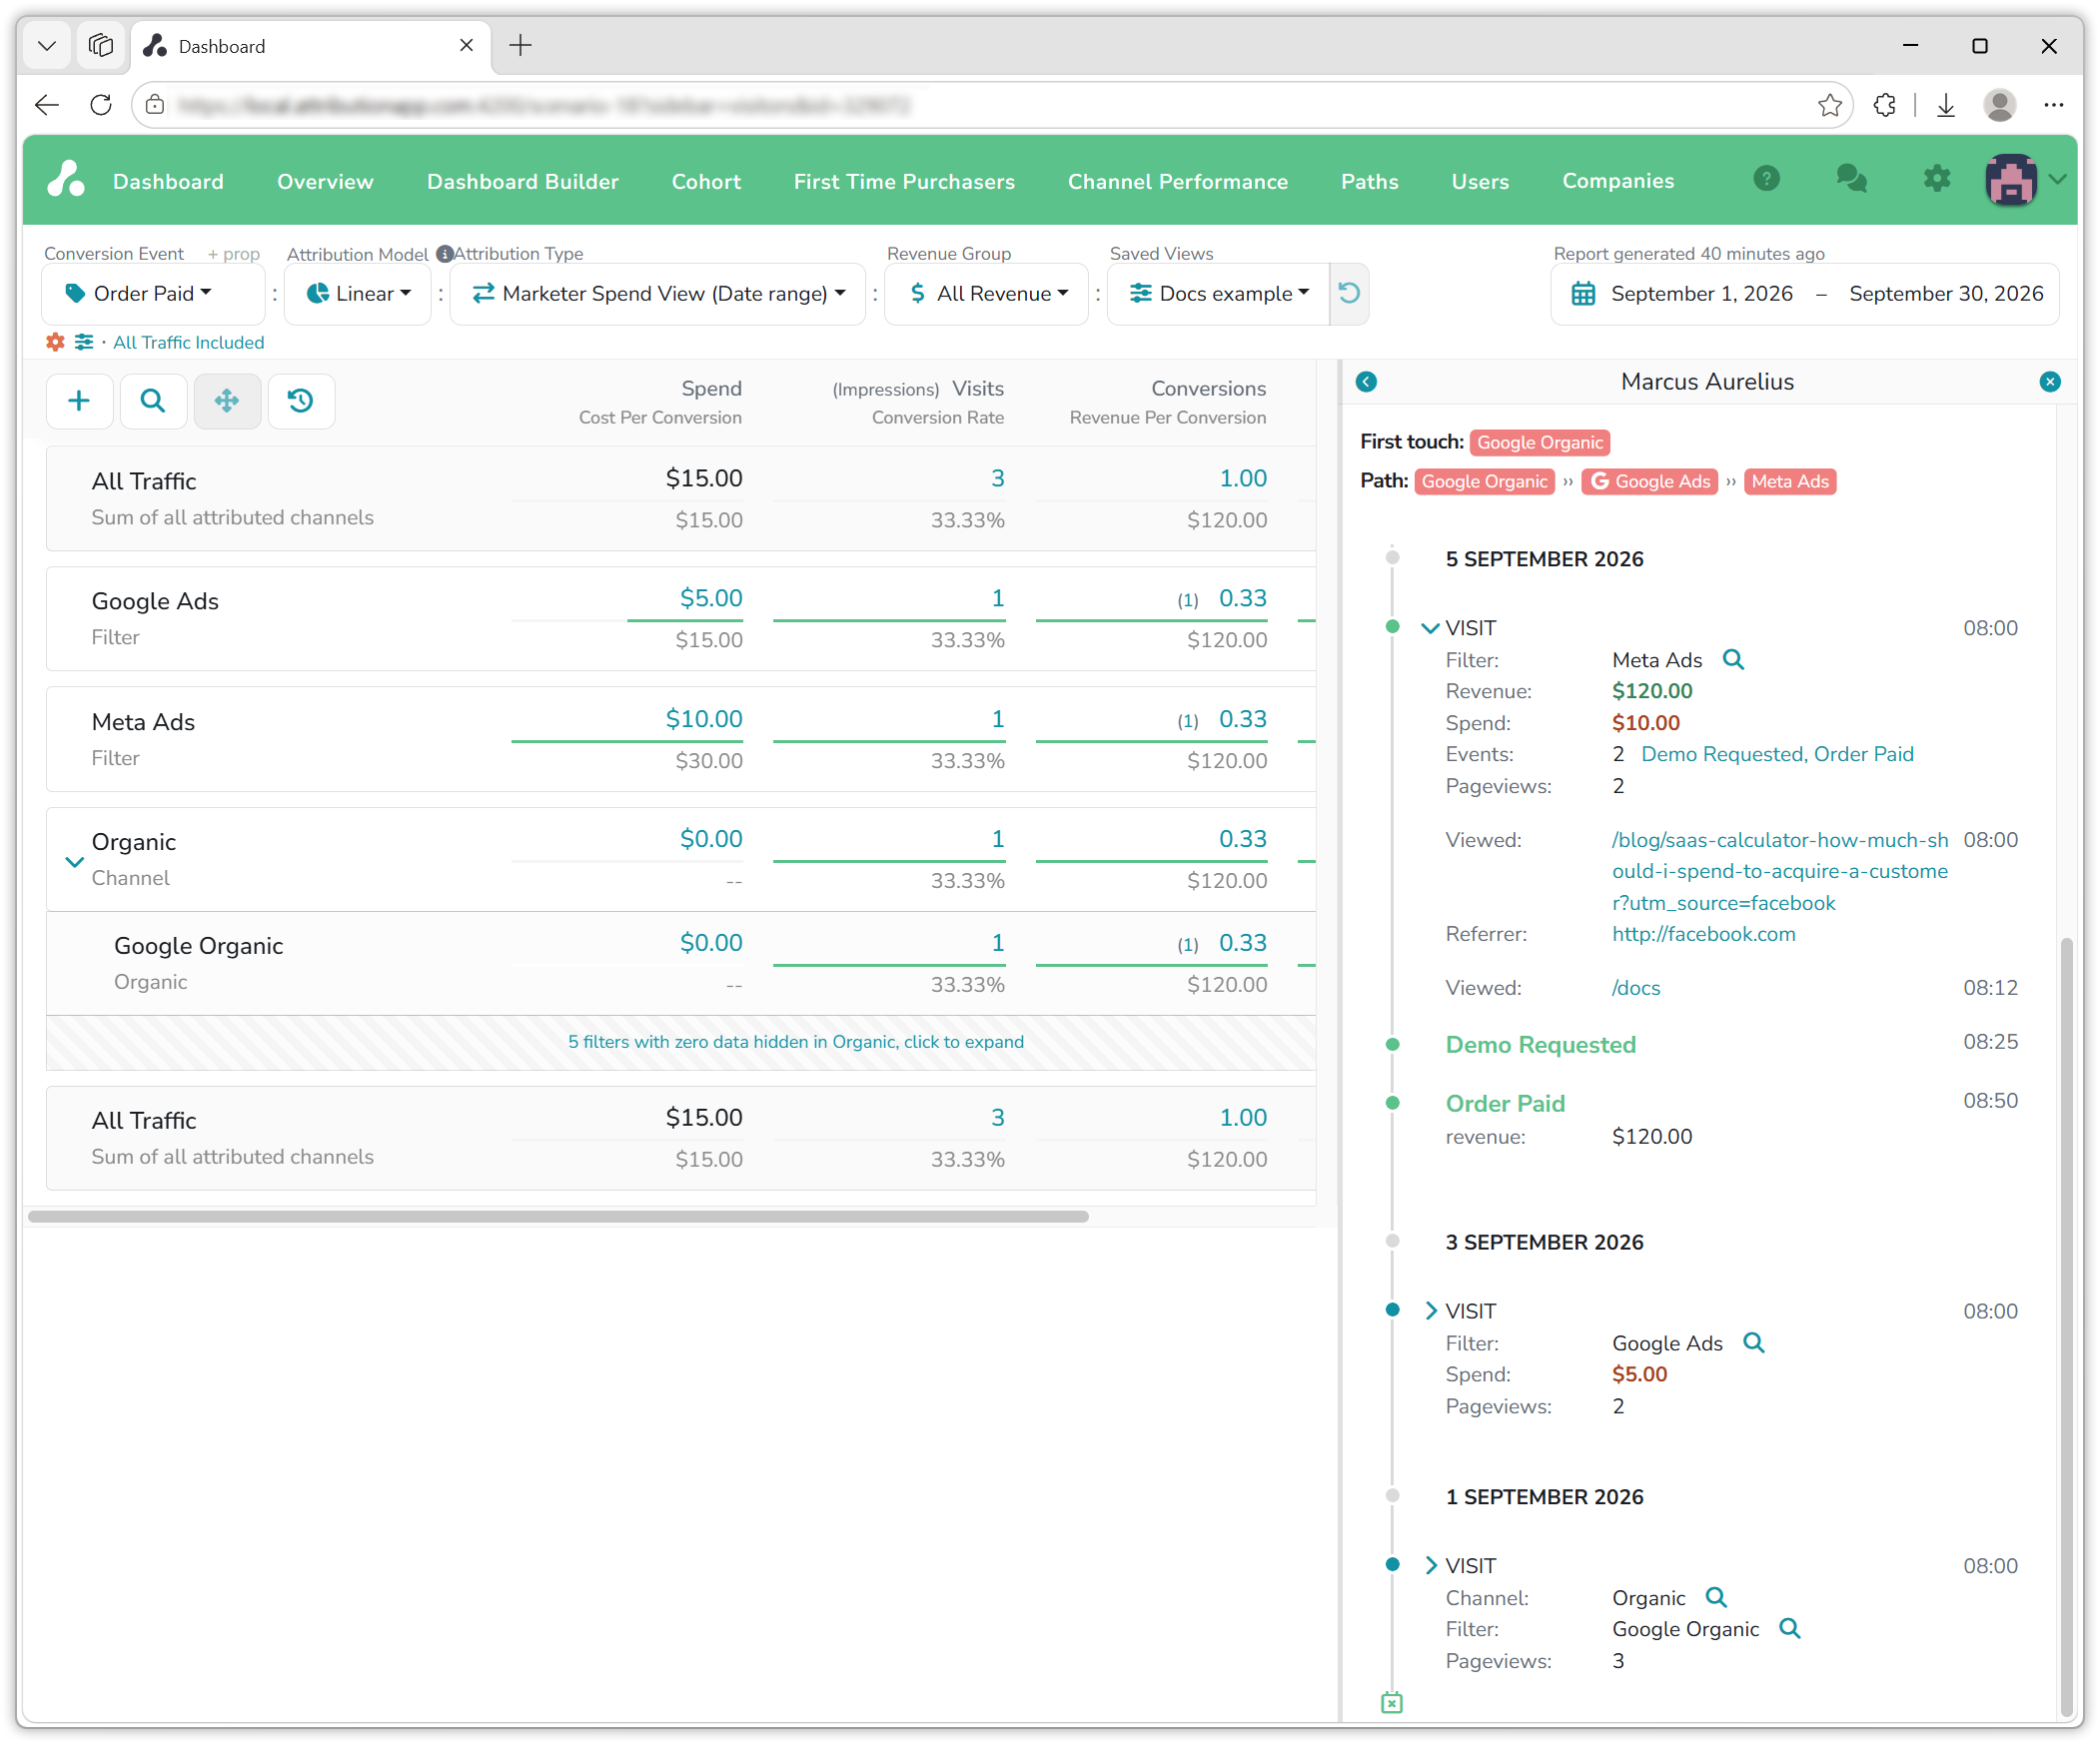Open the Linear attribution model dropdown

coord(358,293)
